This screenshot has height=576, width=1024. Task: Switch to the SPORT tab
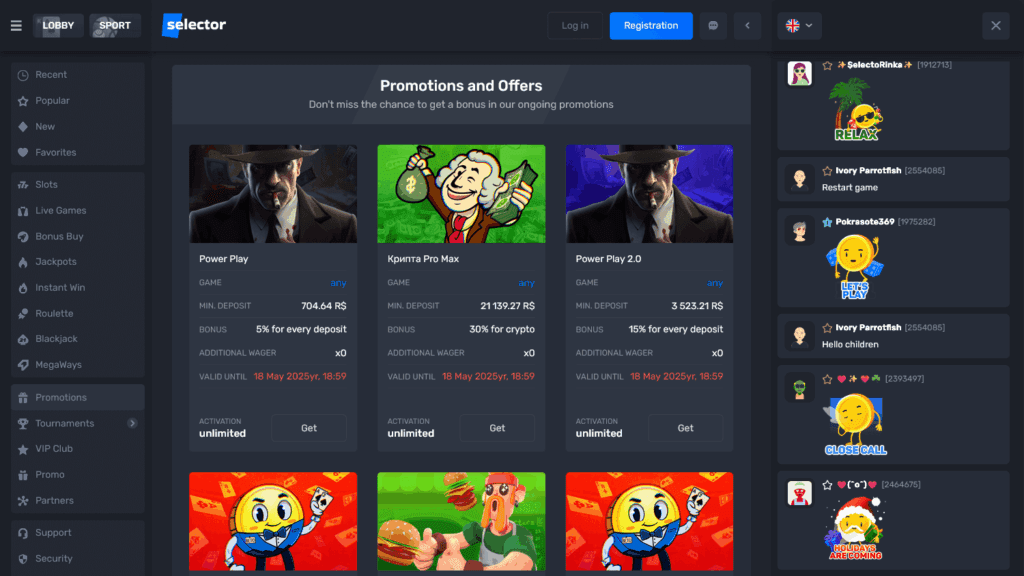coord(115,25)
